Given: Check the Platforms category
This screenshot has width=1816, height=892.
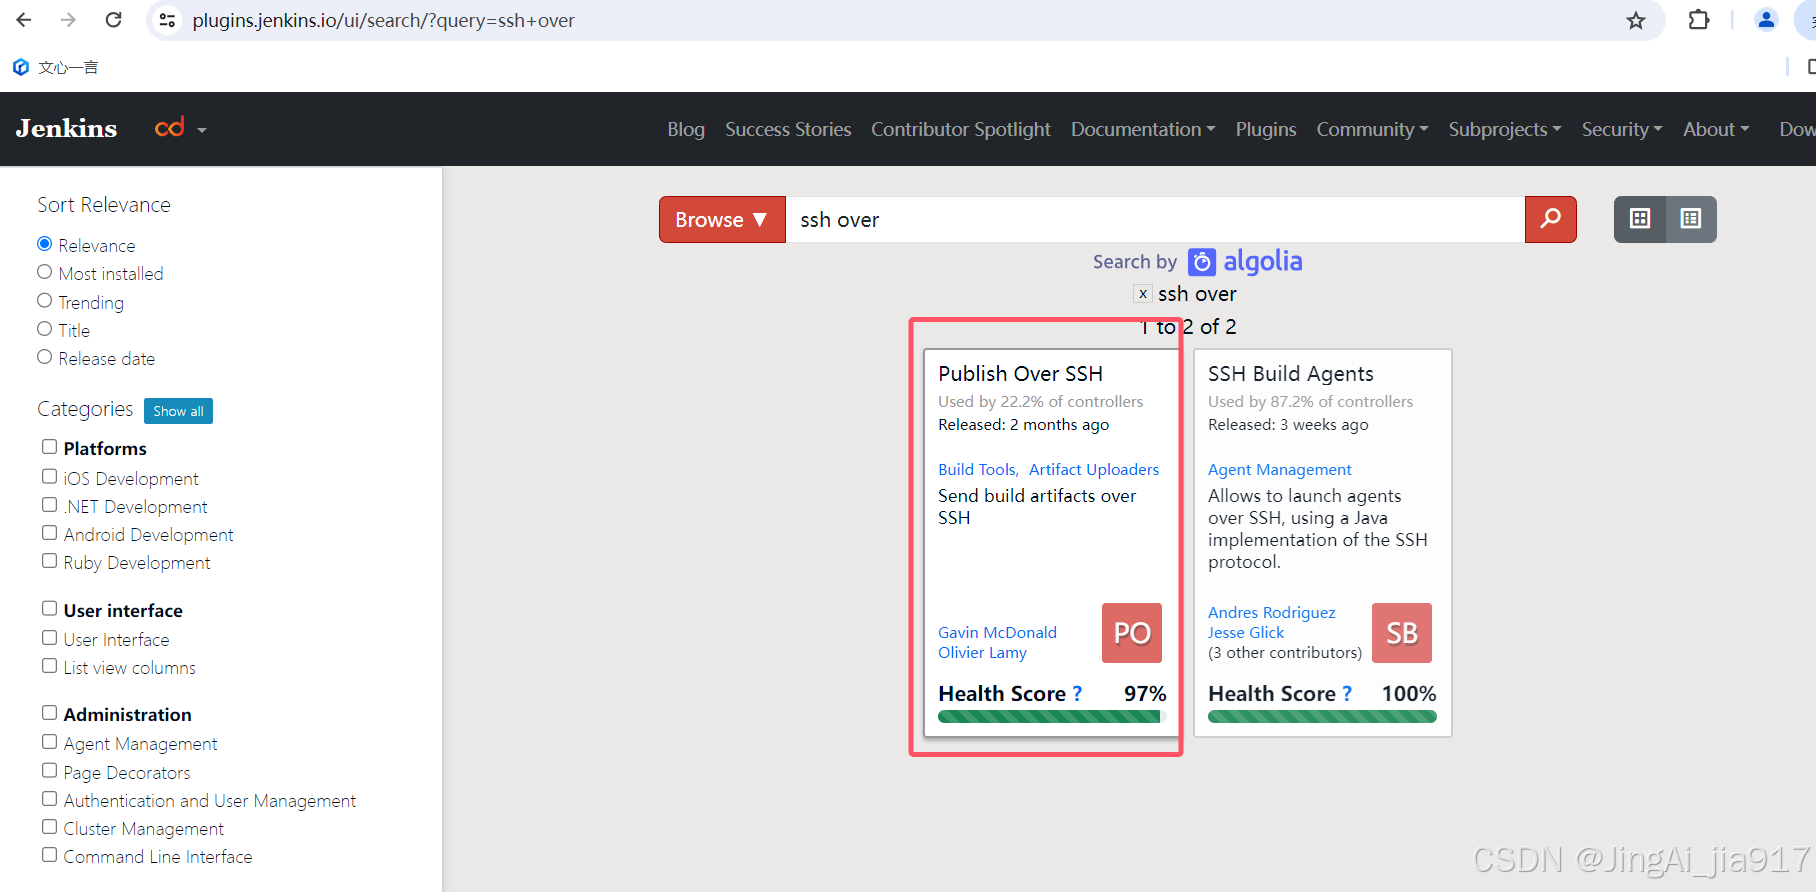Looking at the screenshot, I should 49,447.
